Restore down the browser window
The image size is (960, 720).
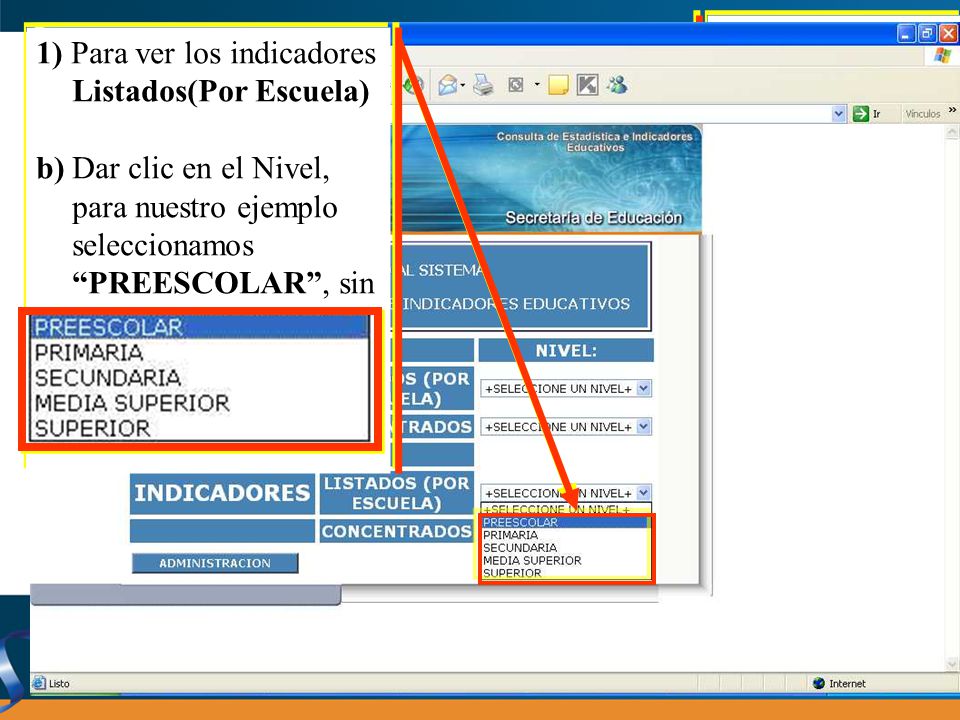coord(928,34)
